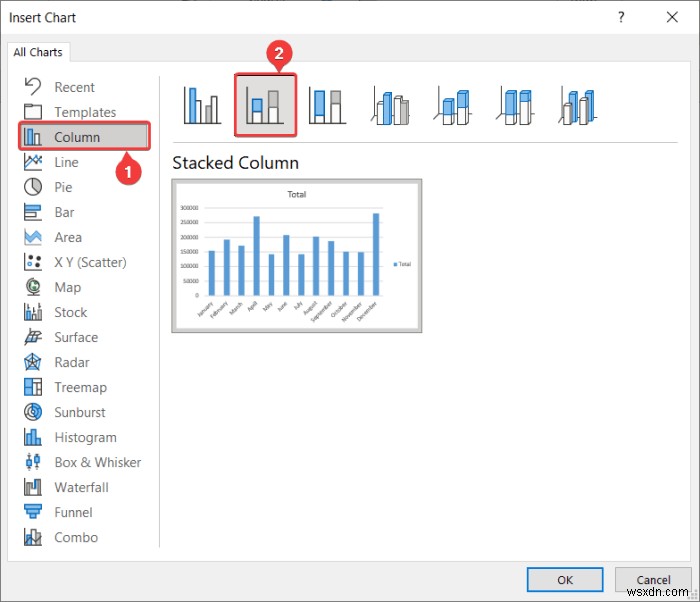Click the Radar chart category icon

pos(33,362)
